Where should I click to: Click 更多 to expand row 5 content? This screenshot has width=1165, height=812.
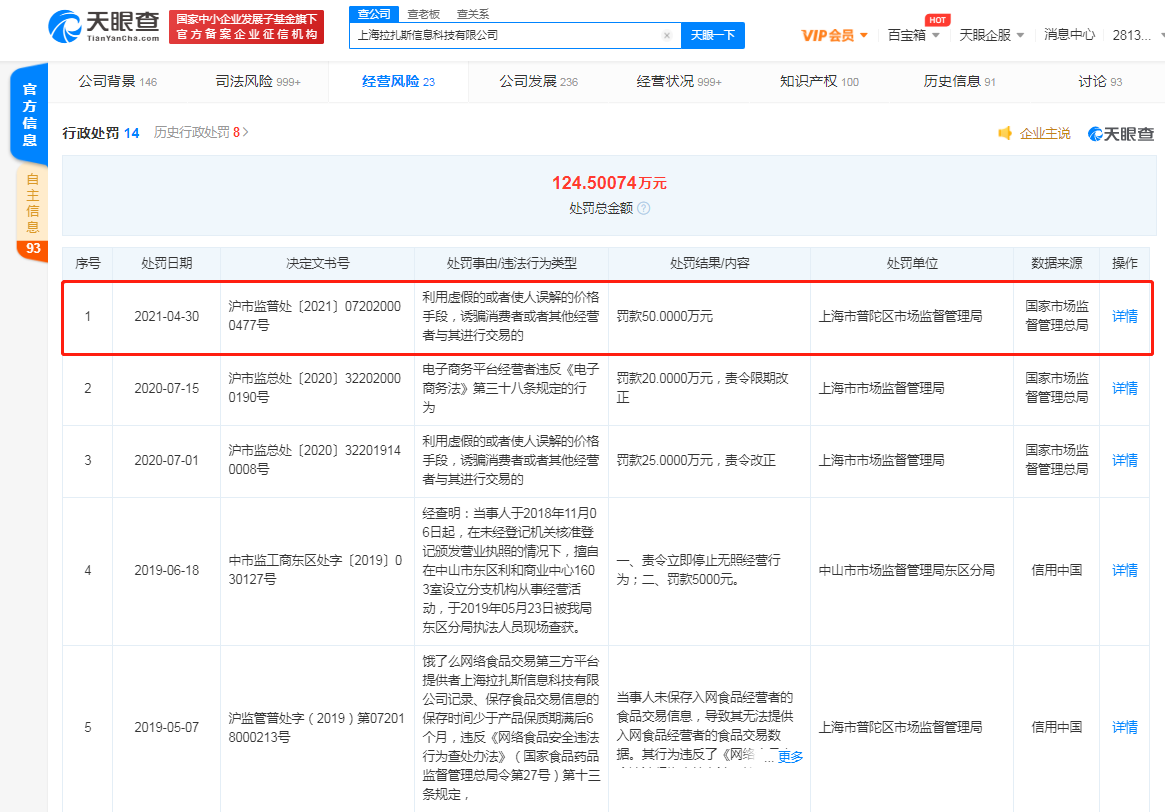click(x=790, y=757)
